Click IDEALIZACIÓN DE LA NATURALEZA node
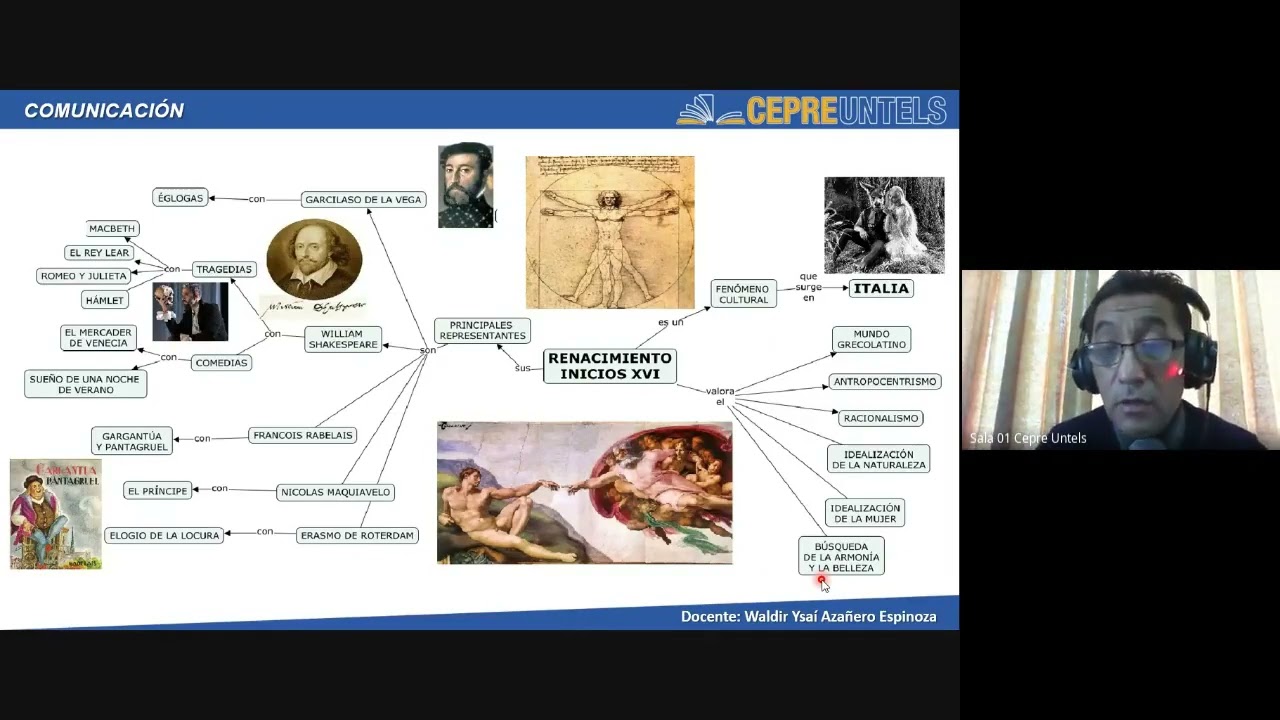The width and height of the screenshot is (1280, 720). click(x=879, y=460)
